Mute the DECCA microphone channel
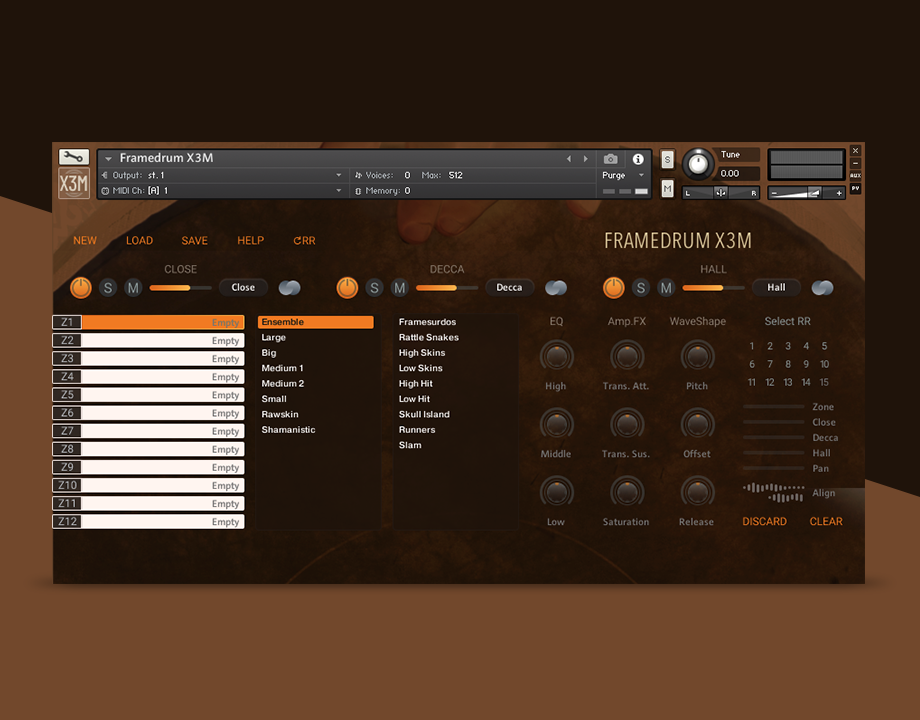Viewport: 920px width, 720px height. click(x=400, y=288)
